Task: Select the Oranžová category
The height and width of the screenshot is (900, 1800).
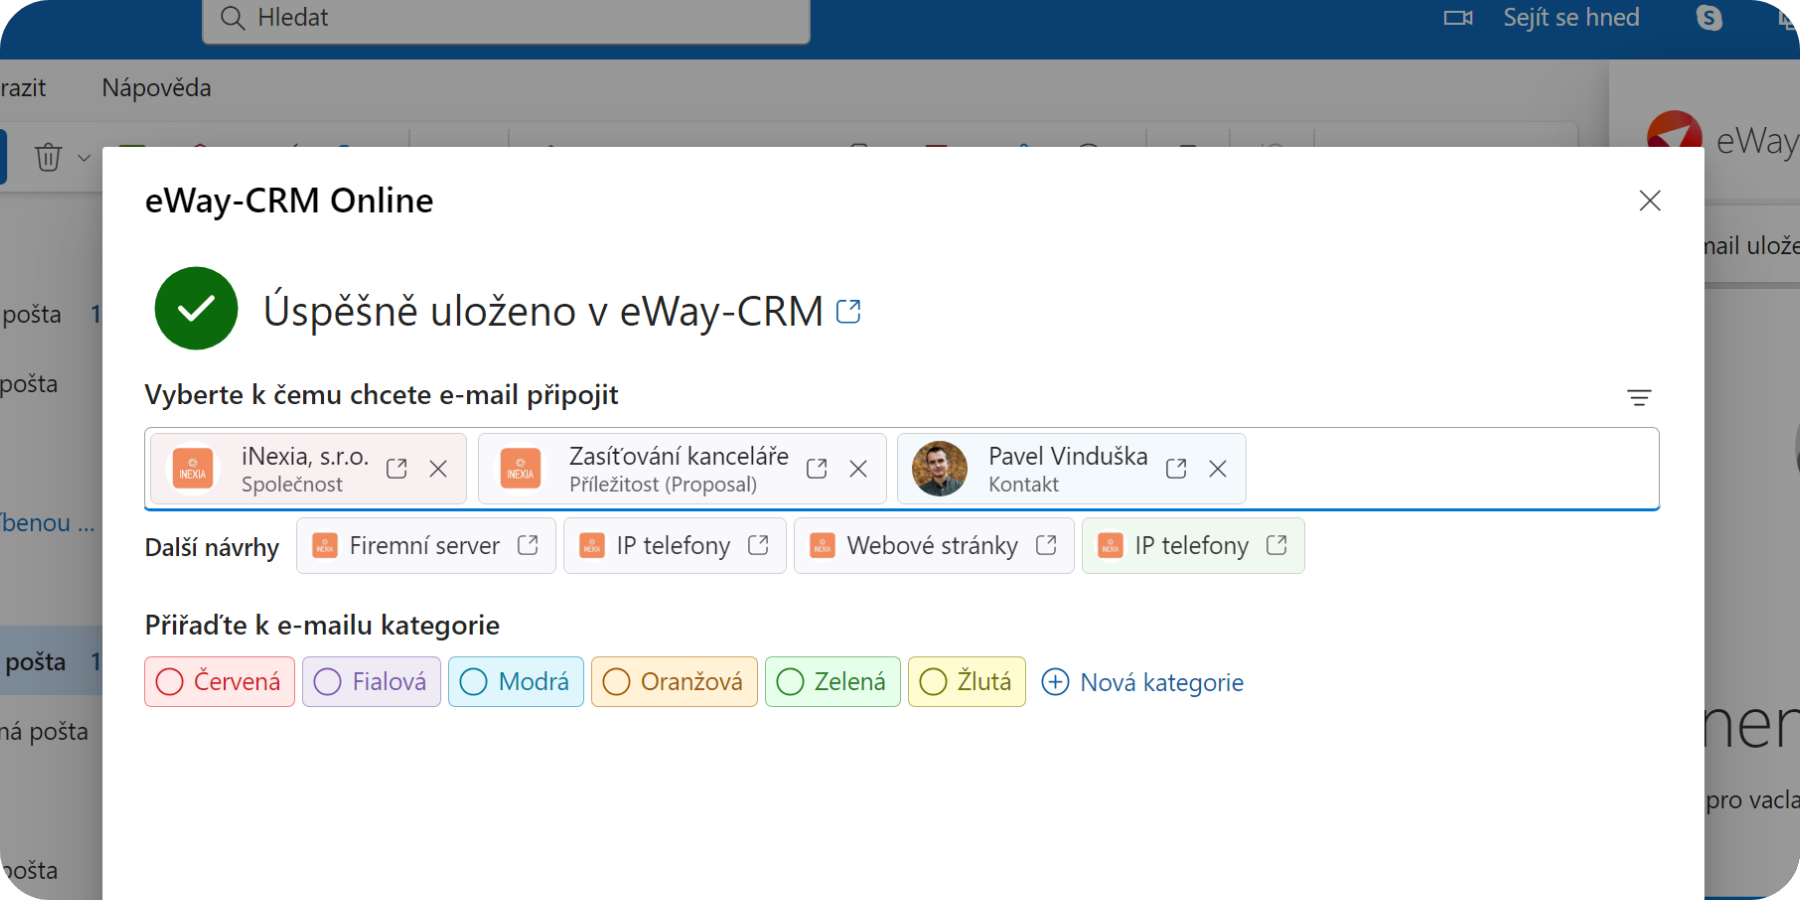Action: 674,682
